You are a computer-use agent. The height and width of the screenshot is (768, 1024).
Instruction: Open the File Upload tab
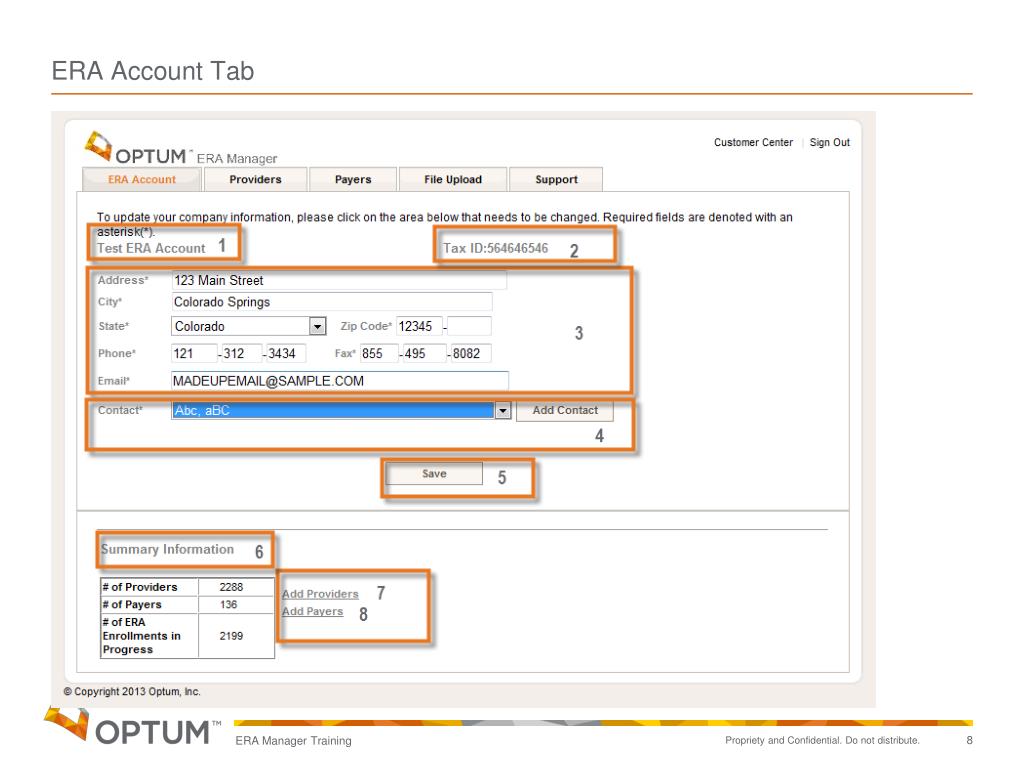click(453, 180)
